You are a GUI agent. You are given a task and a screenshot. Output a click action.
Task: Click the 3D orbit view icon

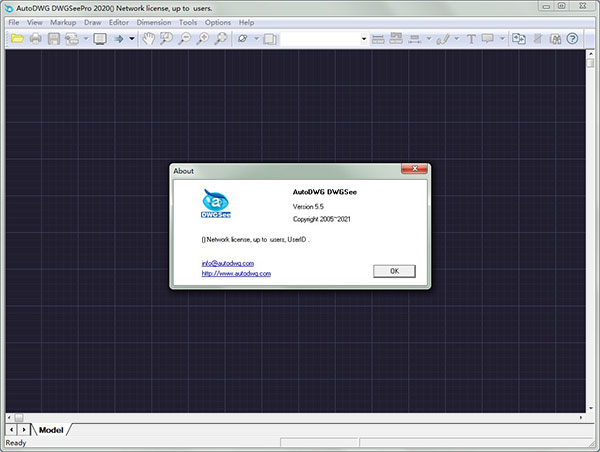point(243,39)
